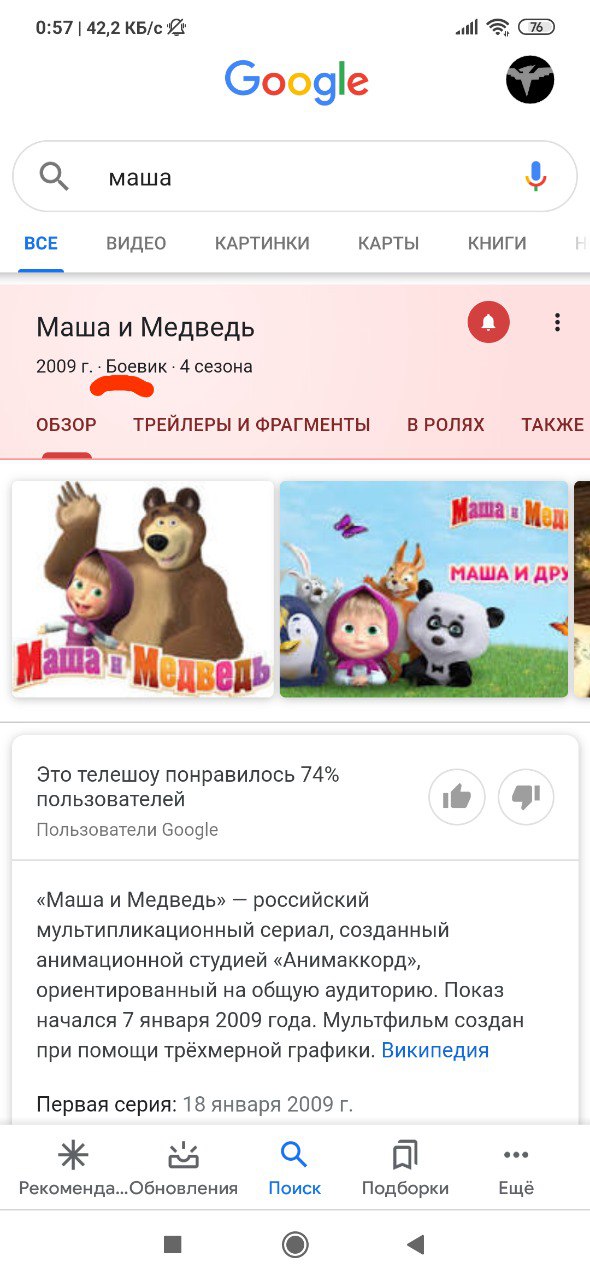Tap the red notification bell icon
This screenshot has height=1280, width=590.
pos(488,322)
